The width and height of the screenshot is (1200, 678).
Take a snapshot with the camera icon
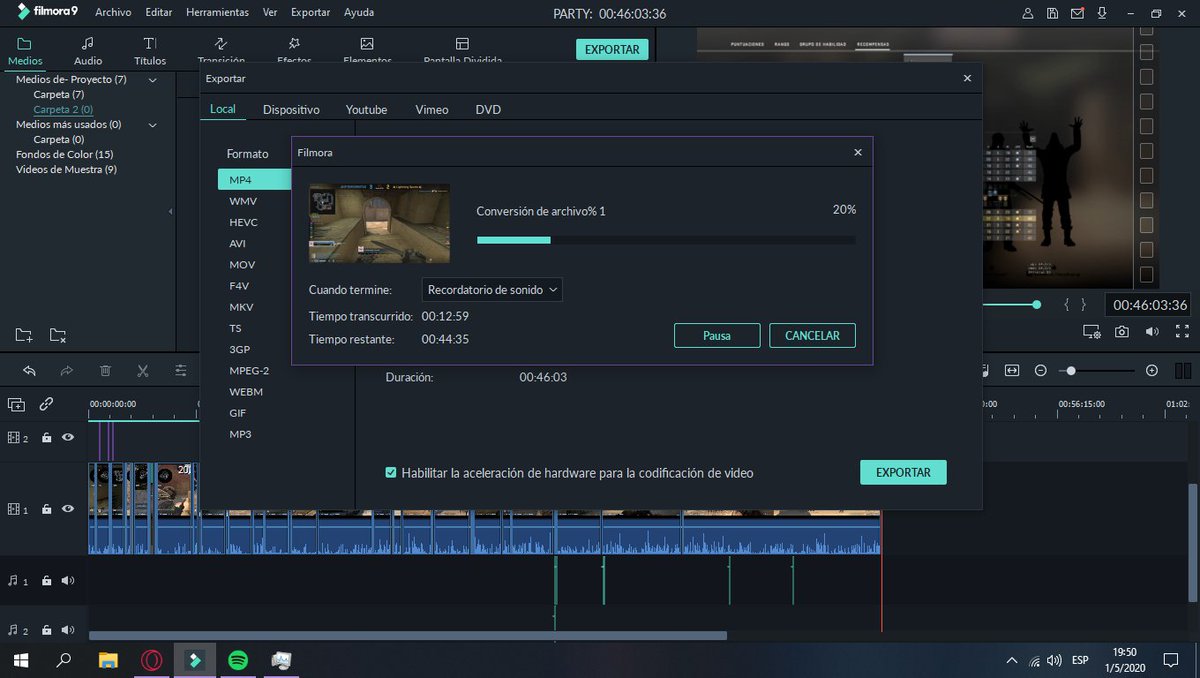coord(1122,331)
